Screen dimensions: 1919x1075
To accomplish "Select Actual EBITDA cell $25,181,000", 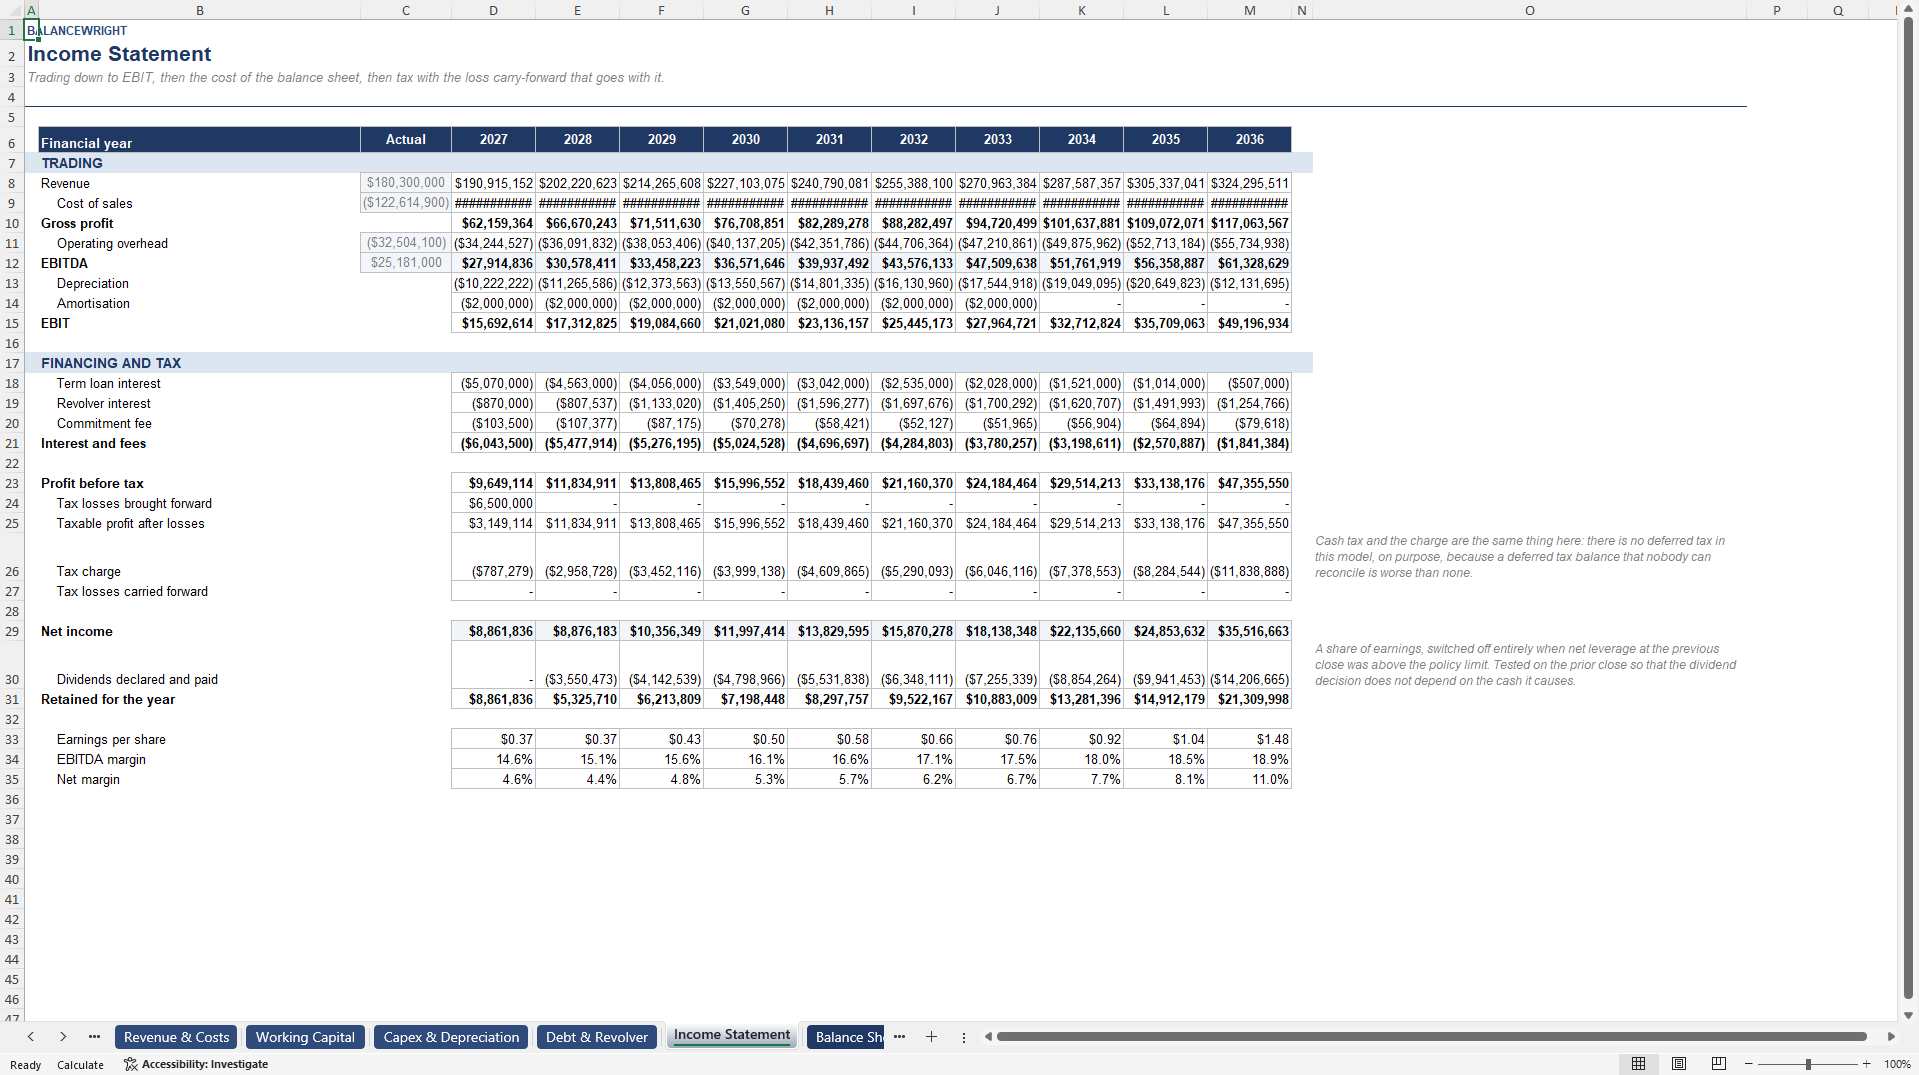I will [405, 263].
